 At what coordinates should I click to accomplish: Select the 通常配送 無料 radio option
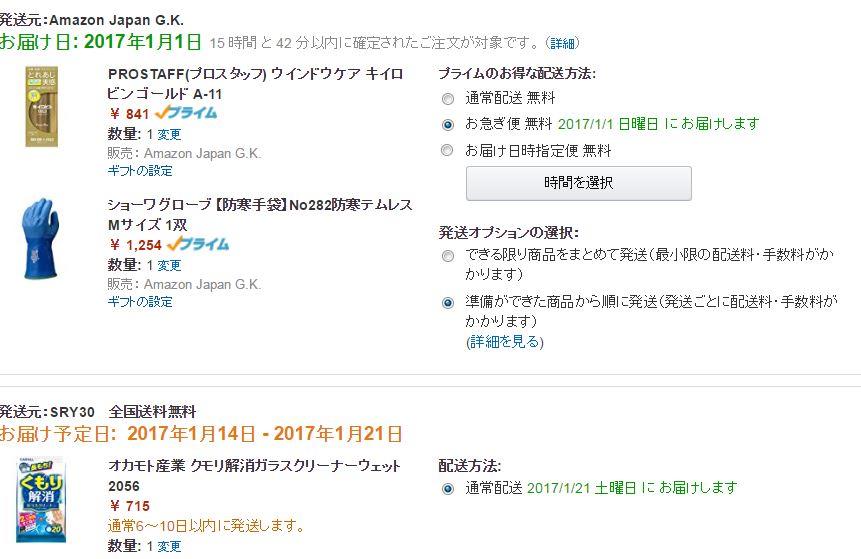[x=448, y=99]
